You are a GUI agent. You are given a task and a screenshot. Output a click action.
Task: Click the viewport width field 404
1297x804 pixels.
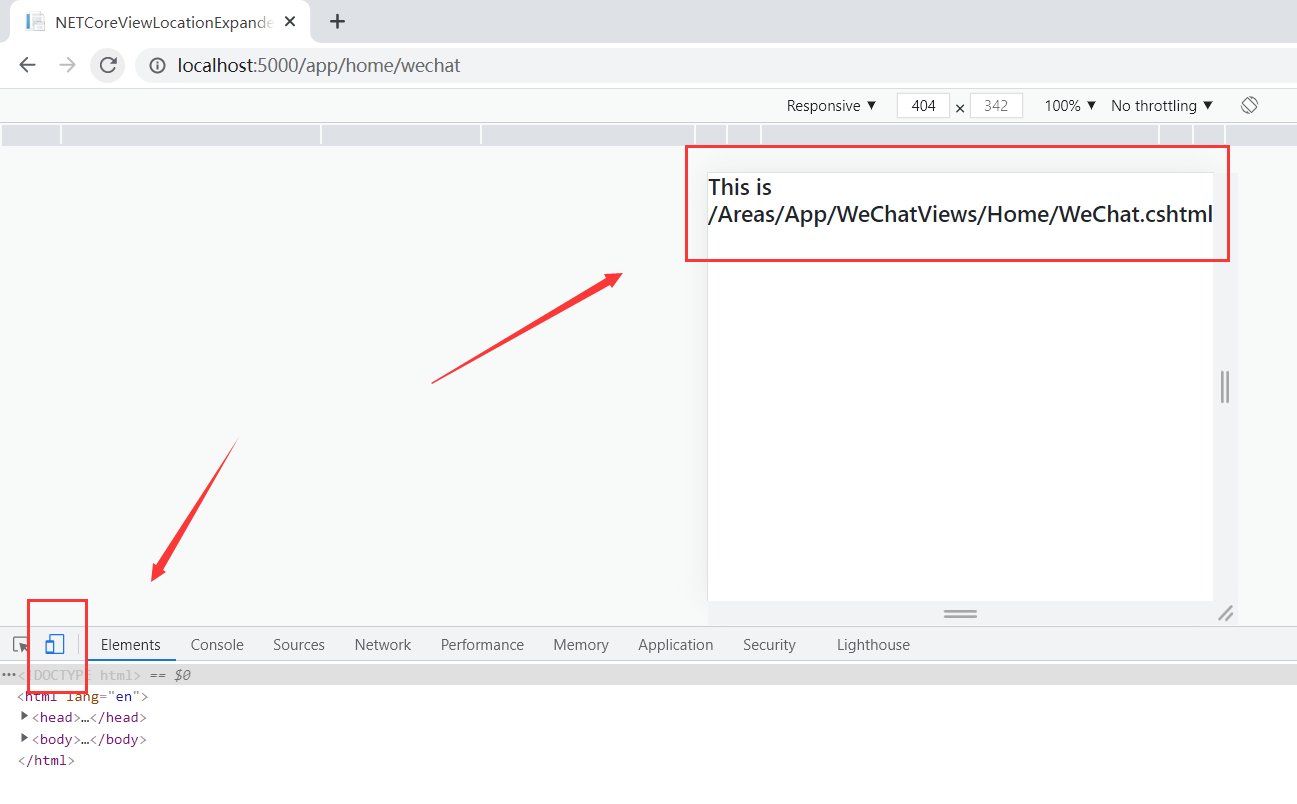coord(923,105)
